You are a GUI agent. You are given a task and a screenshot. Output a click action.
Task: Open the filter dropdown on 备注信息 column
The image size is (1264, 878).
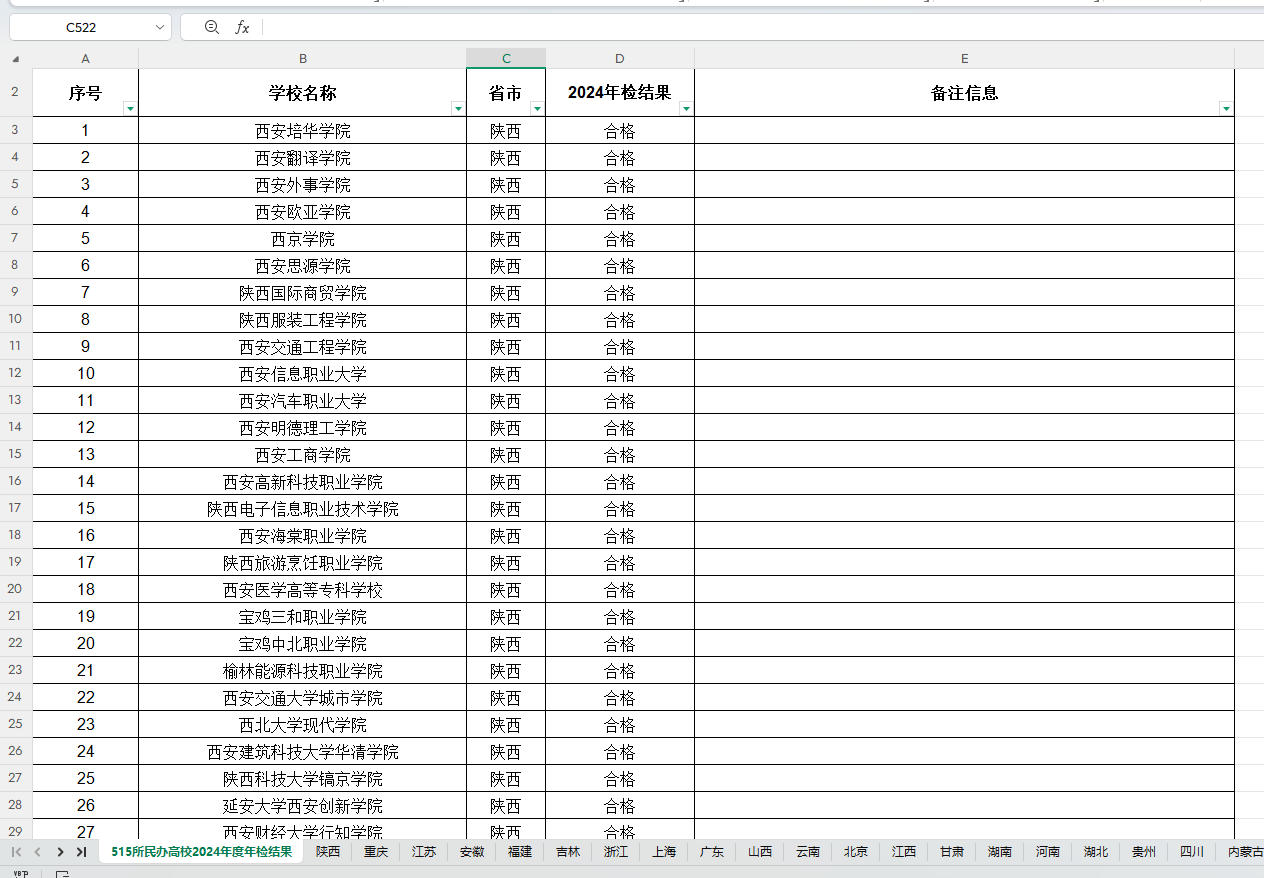(x=1225, y=107)
